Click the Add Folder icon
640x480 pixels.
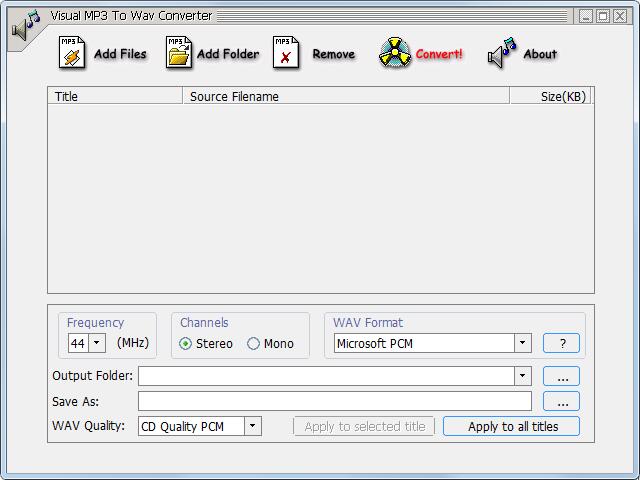click(x=179, y=53)
